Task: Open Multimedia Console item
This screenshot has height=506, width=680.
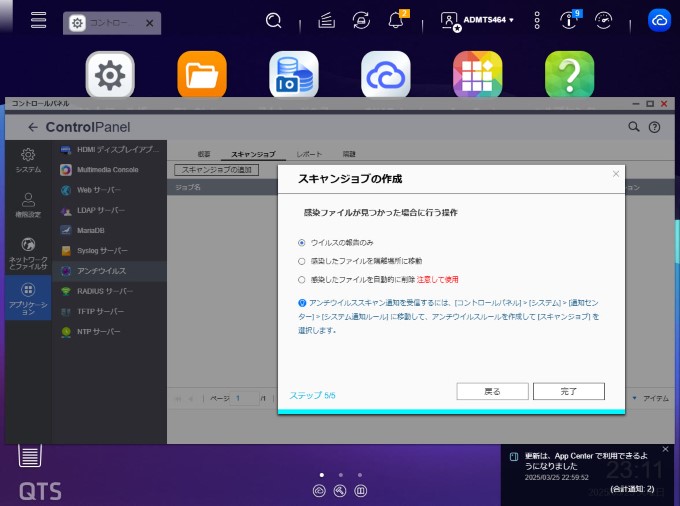Action: tap(110, 170)
